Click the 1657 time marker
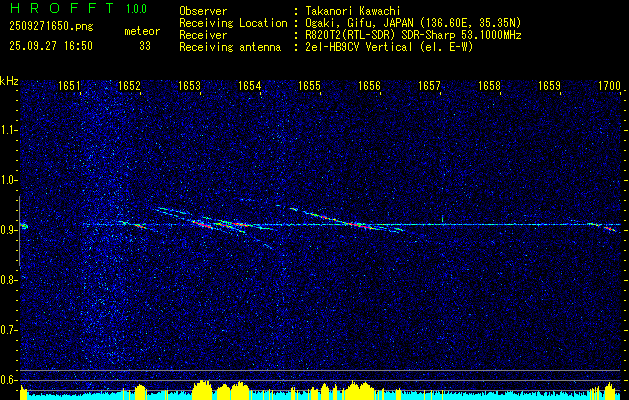Image resolution: width=629 pixels, height=400 pixels. (429, 85)
